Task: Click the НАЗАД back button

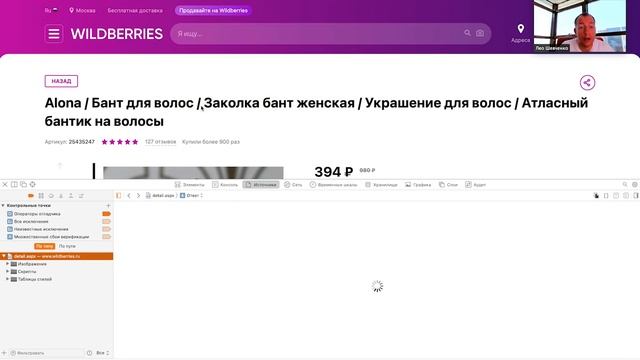Action: tap(61, 81)
